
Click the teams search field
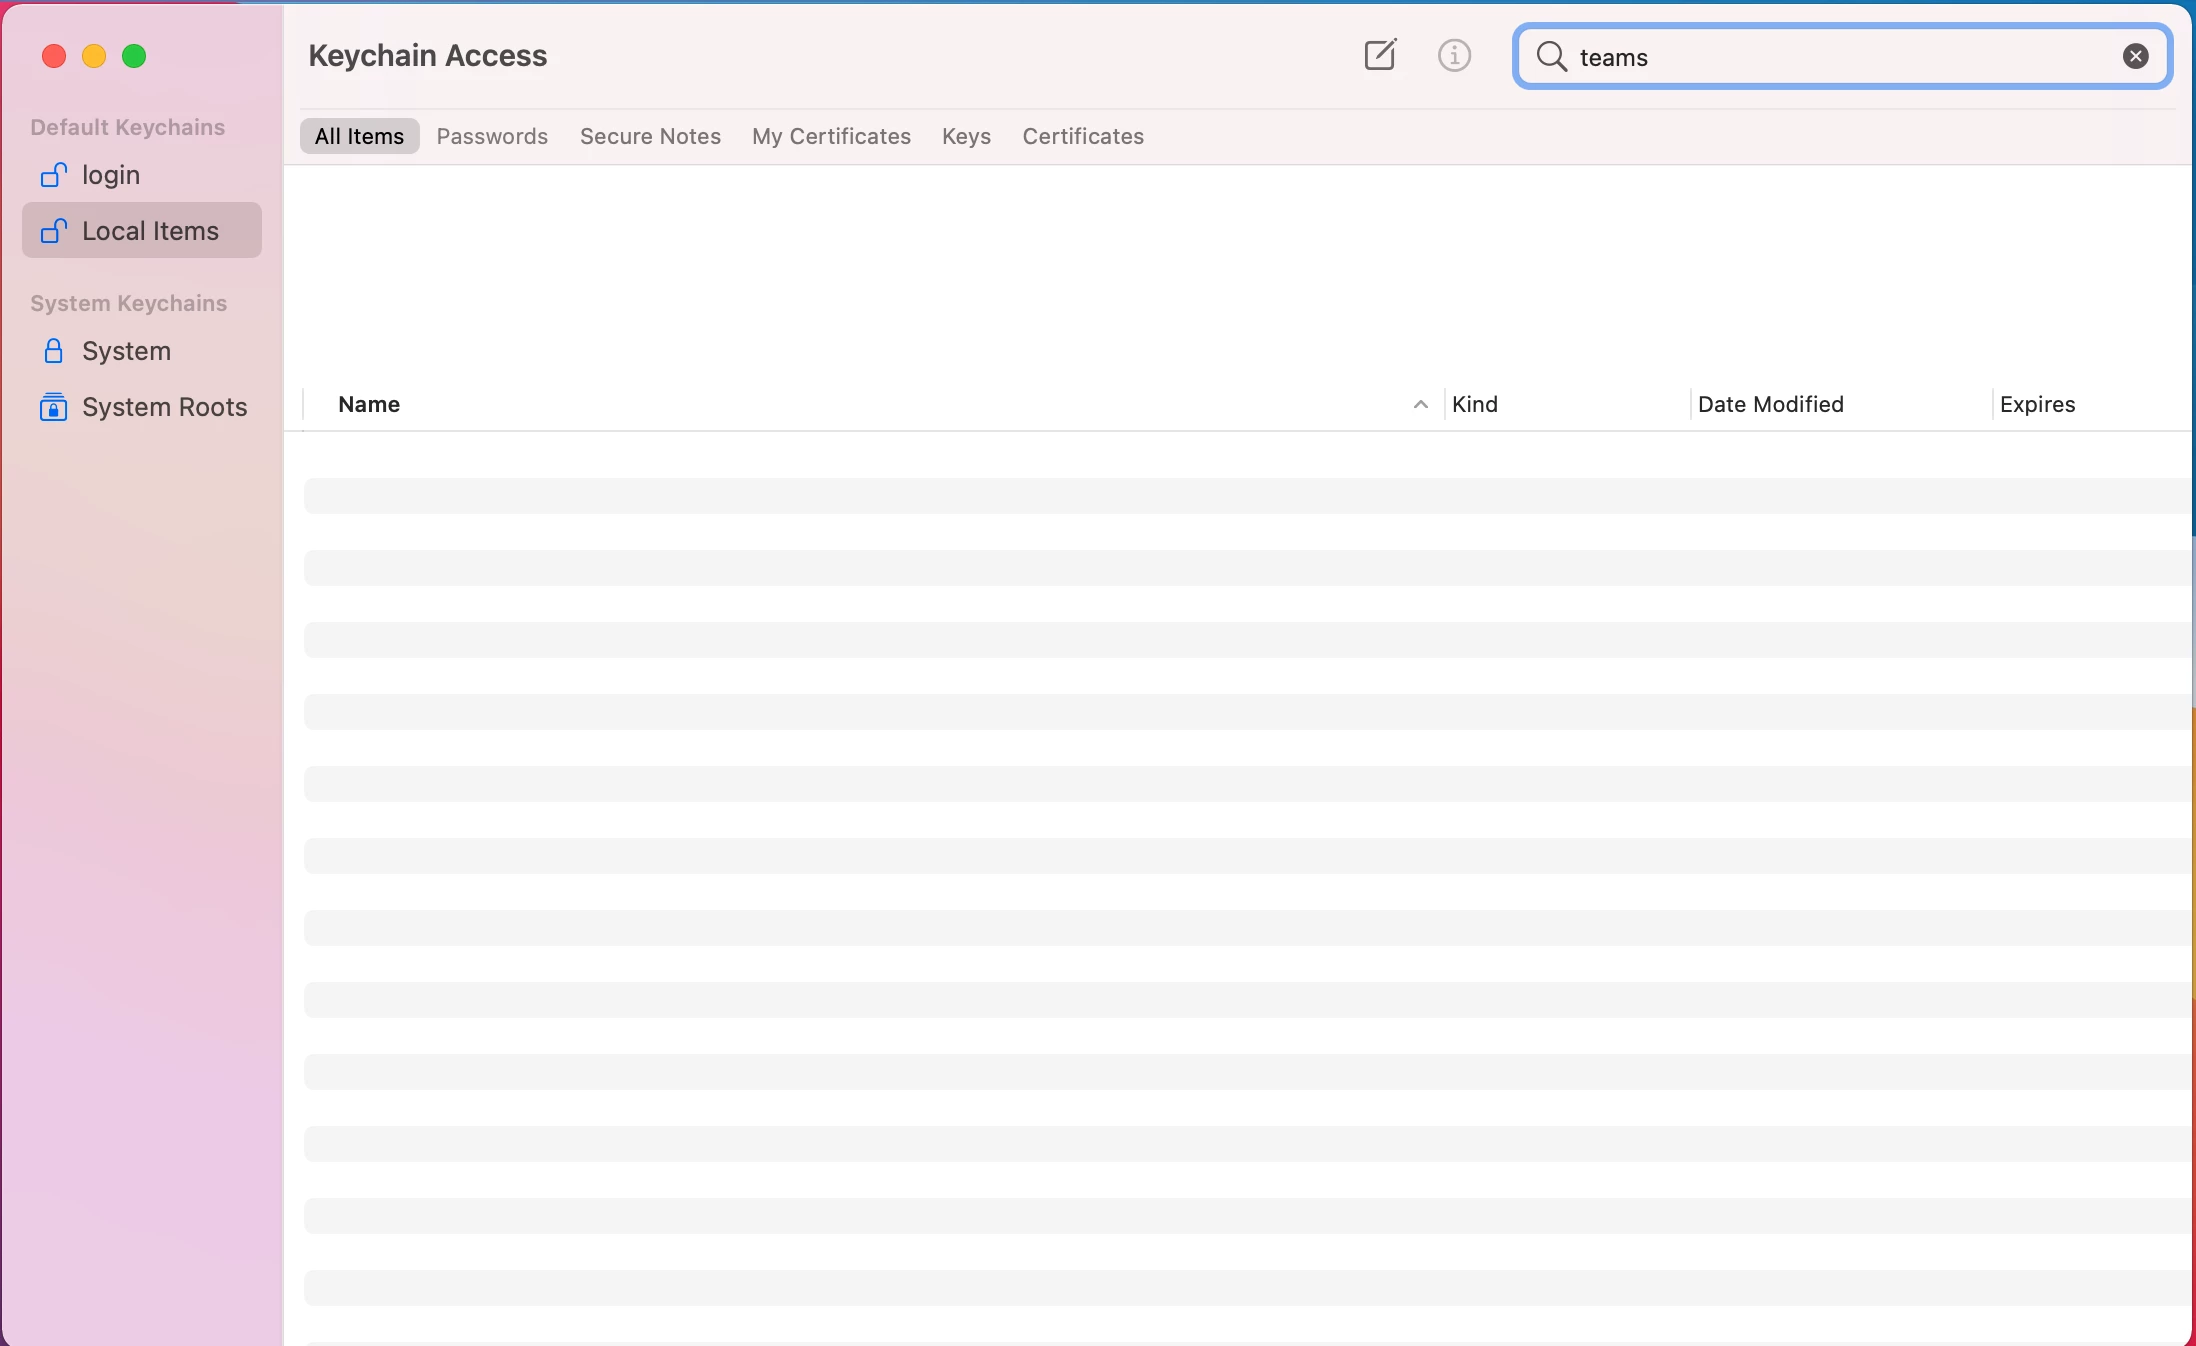click(x=1842, y=56)
